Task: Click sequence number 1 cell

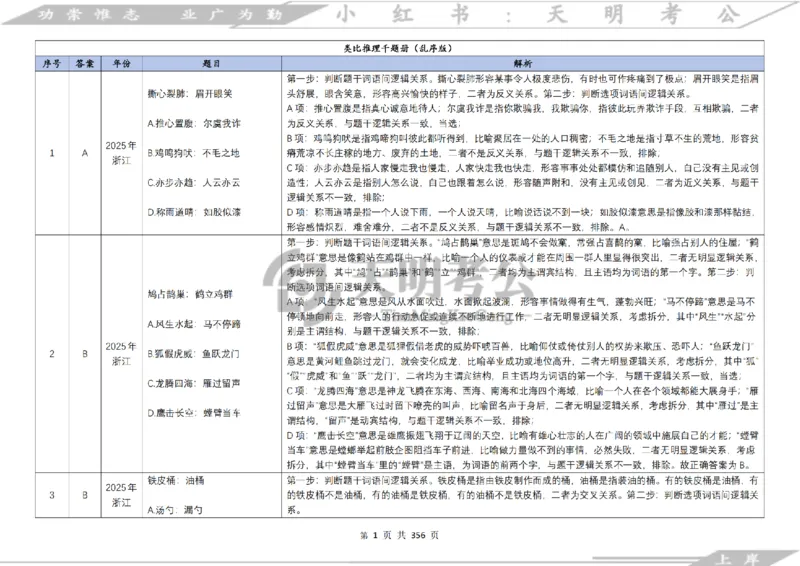Action: (52, 153)
